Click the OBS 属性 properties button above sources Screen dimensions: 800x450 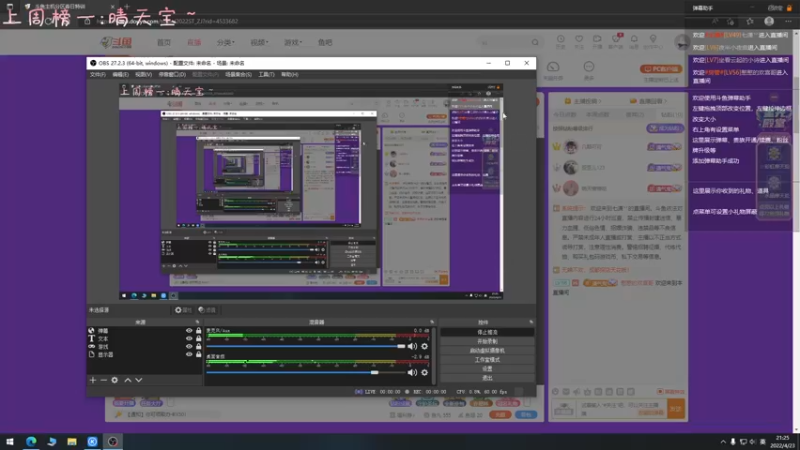click(183, 310)
